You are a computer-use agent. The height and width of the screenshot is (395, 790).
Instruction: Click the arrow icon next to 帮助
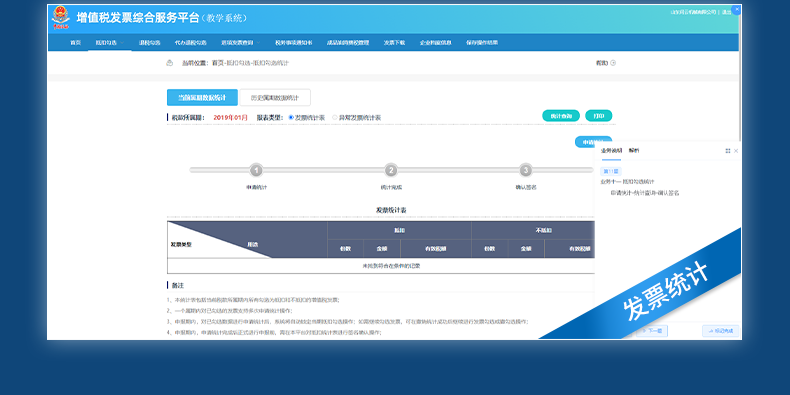[x=613, y=63]
